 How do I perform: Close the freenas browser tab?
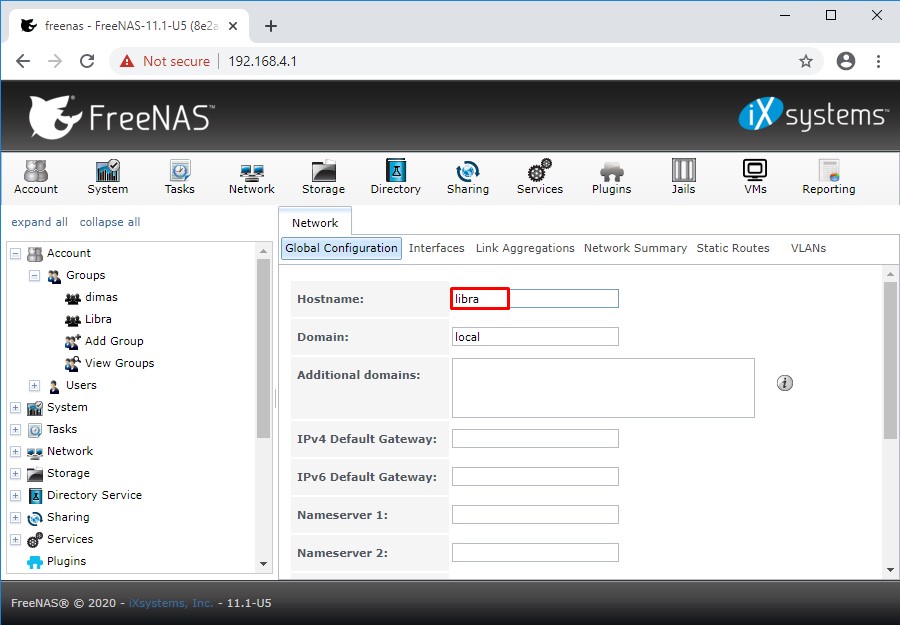pos(232,26)
